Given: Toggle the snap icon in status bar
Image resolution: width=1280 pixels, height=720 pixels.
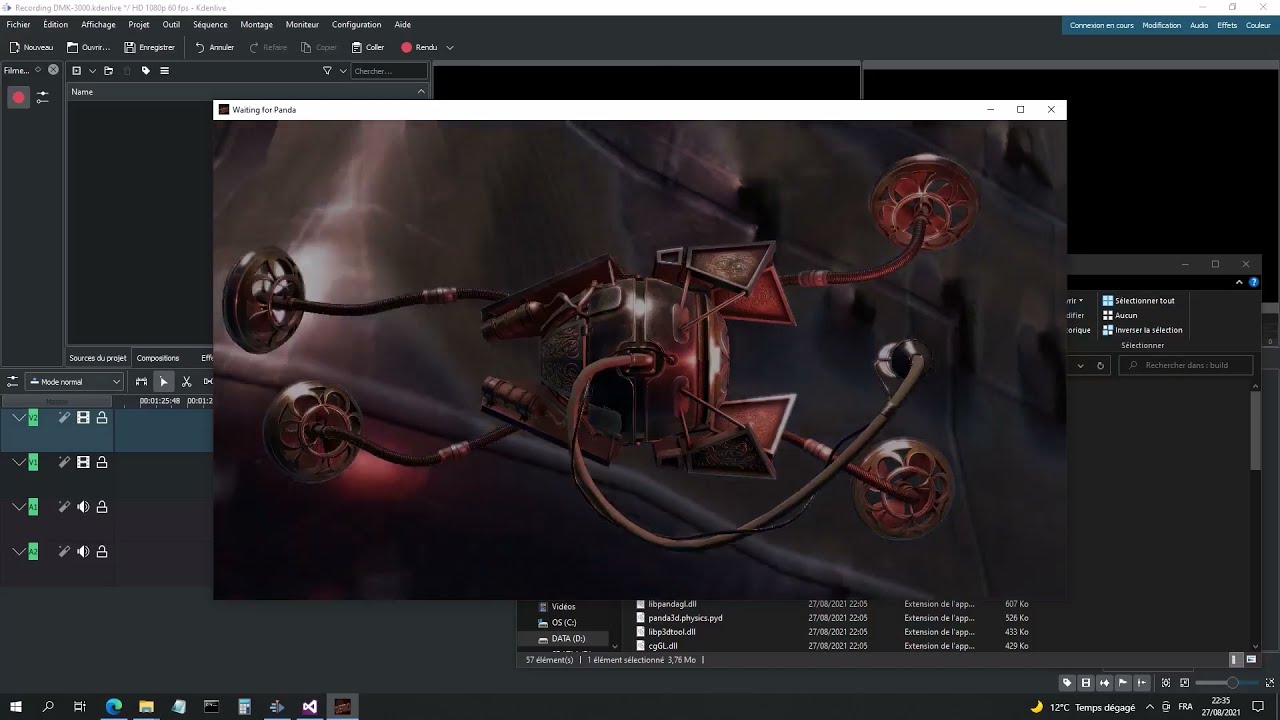Looking at the screenshot, I should pyautogui.click(x=1142, y=683).
